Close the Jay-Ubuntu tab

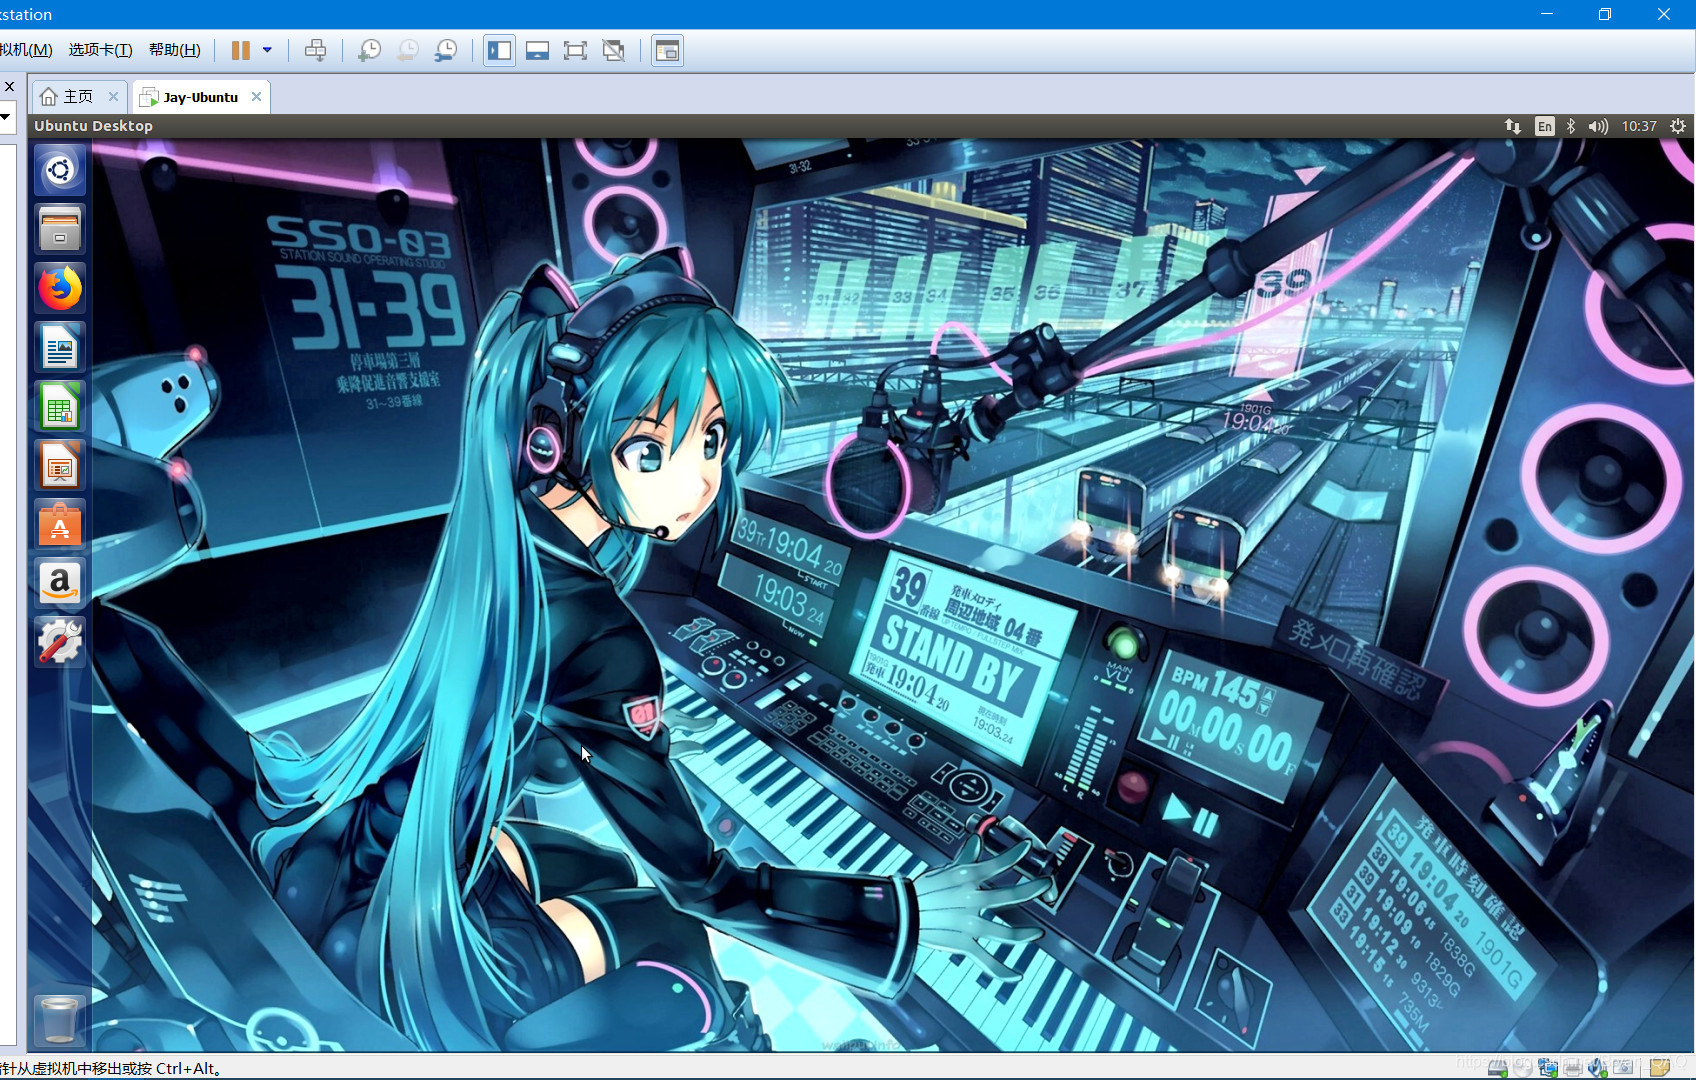(x=256, y=96)
